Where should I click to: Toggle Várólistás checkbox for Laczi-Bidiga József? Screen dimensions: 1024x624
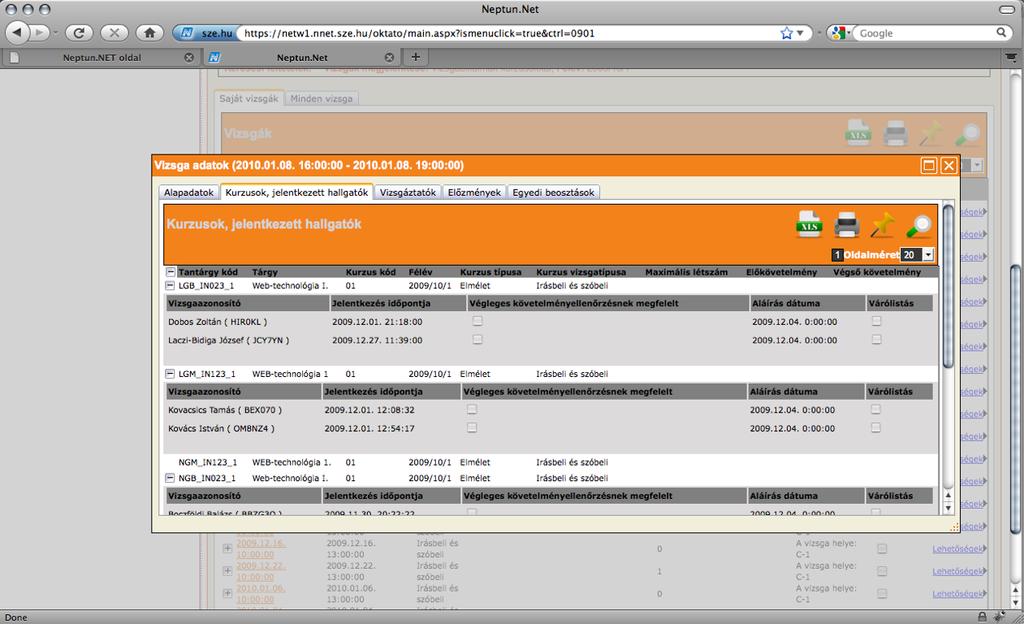pos(876,339)
